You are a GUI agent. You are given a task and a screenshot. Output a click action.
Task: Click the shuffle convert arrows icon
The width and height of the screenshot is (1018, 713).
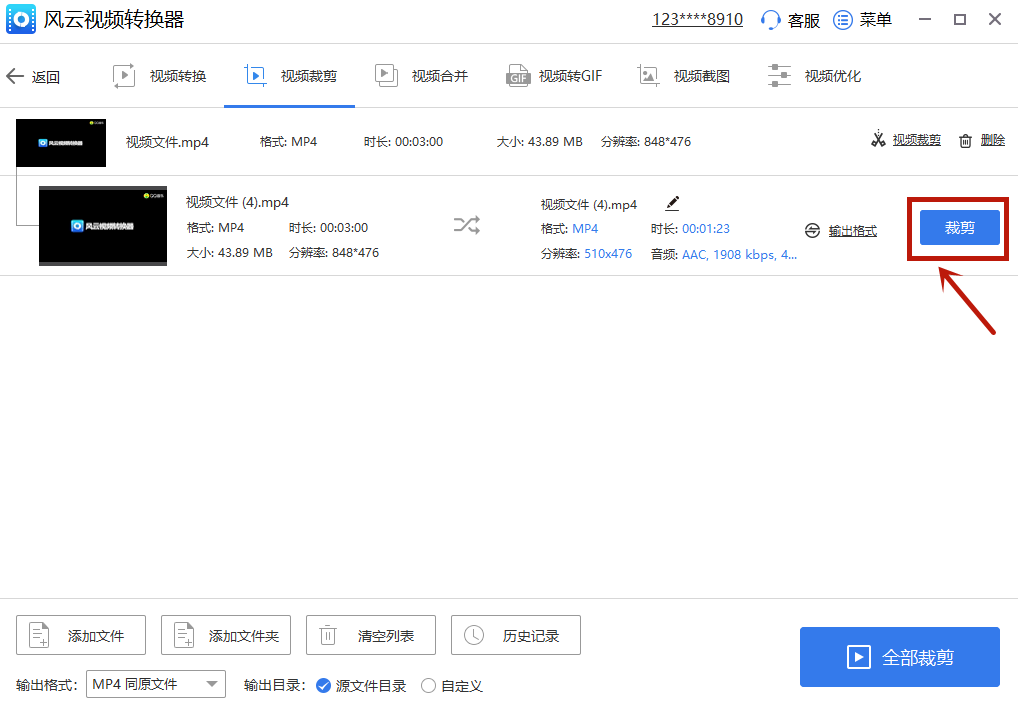pos(467,225)
